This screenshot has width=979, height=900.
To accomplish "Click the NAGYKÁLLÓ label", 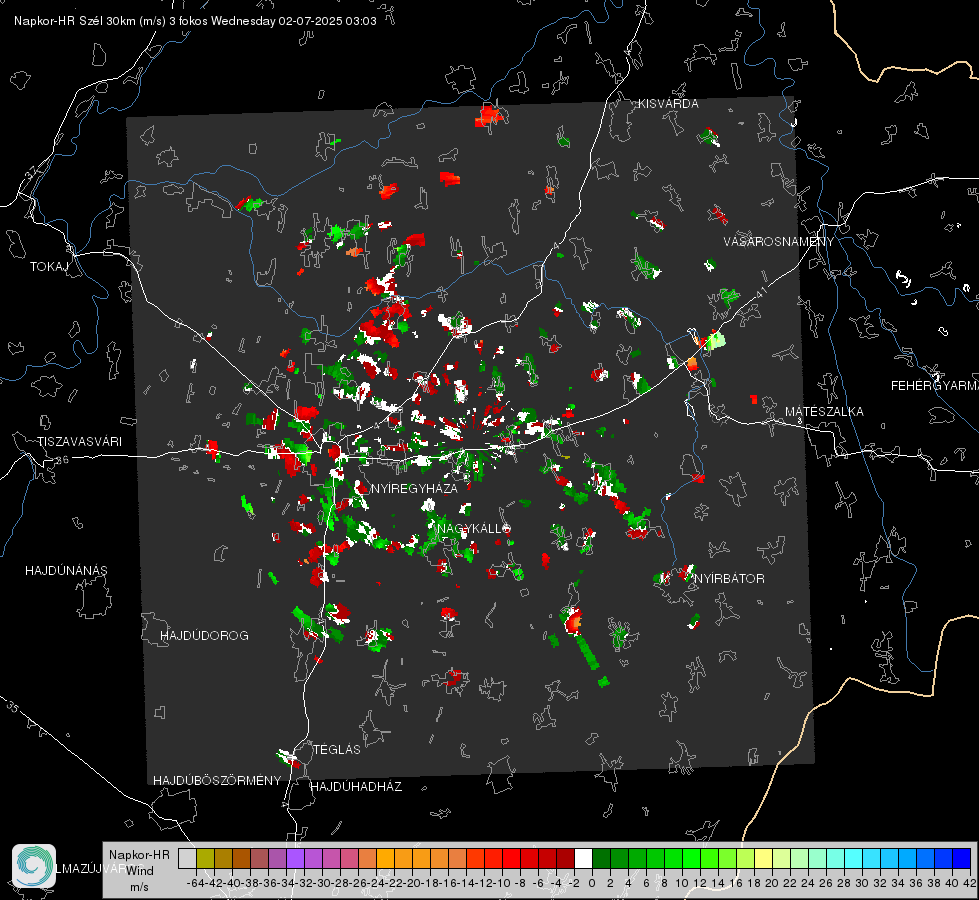I will tap(473, 528).
